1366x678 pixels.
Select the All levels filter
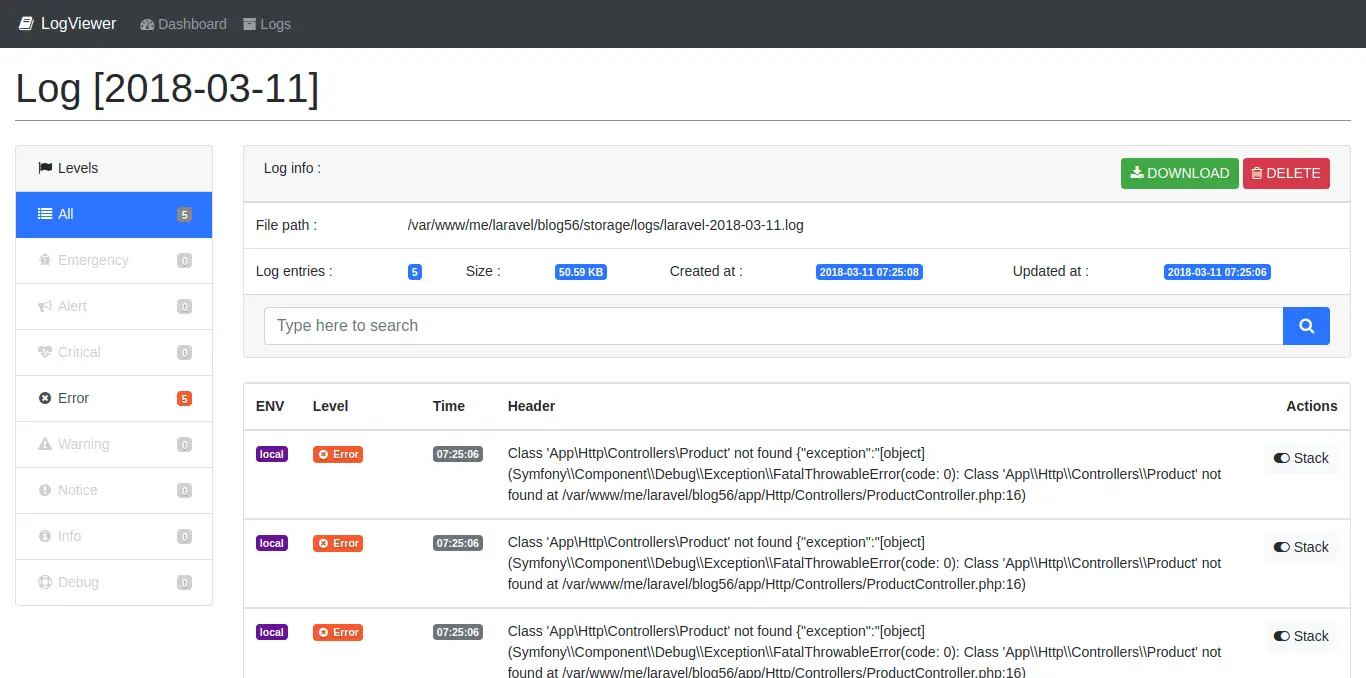(x=114, y=214)
